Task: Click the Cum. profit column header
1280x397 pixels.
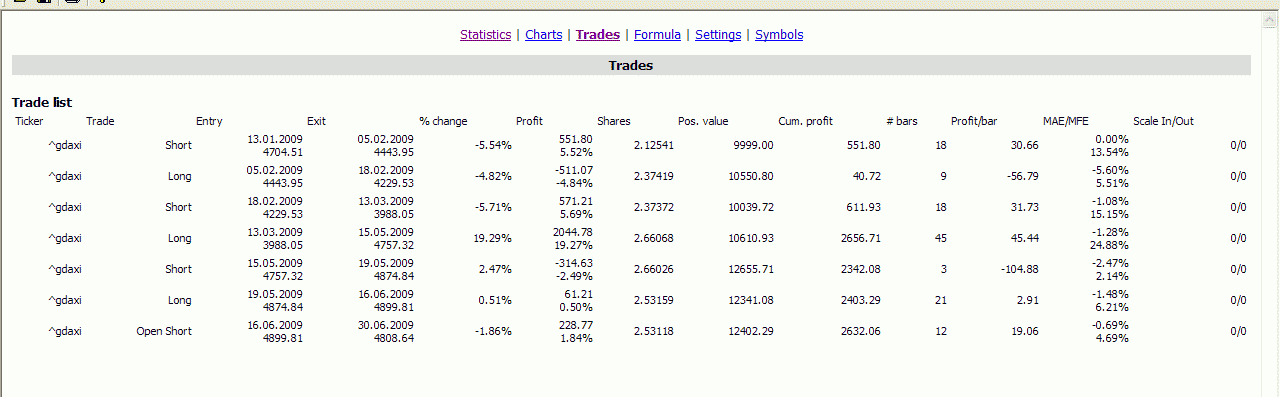Action: 805,122
